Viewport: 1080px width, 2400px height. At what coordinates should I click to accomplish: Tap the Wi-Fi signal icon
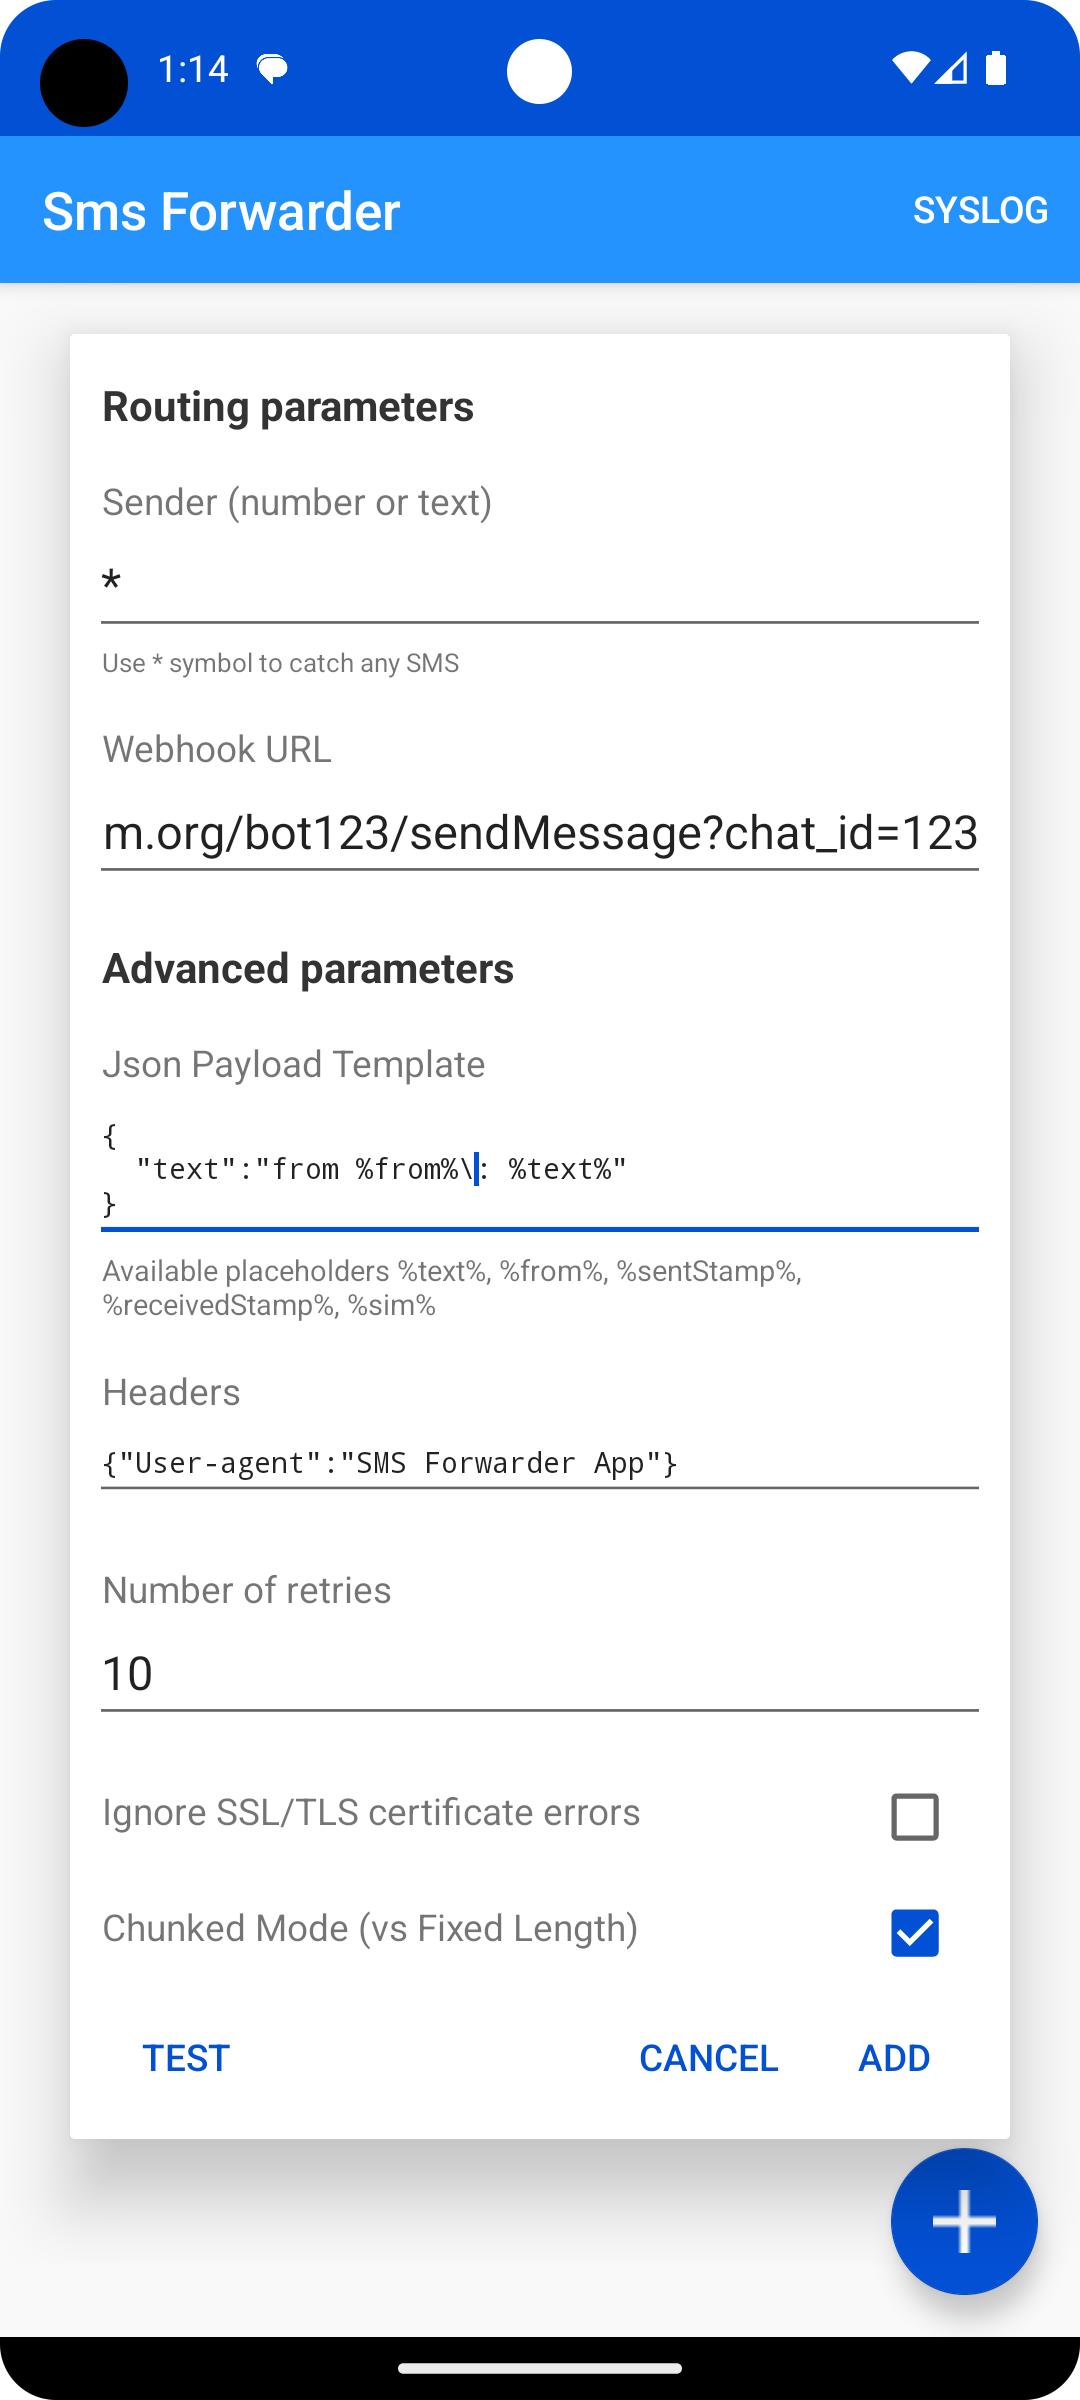pos(910,68)
